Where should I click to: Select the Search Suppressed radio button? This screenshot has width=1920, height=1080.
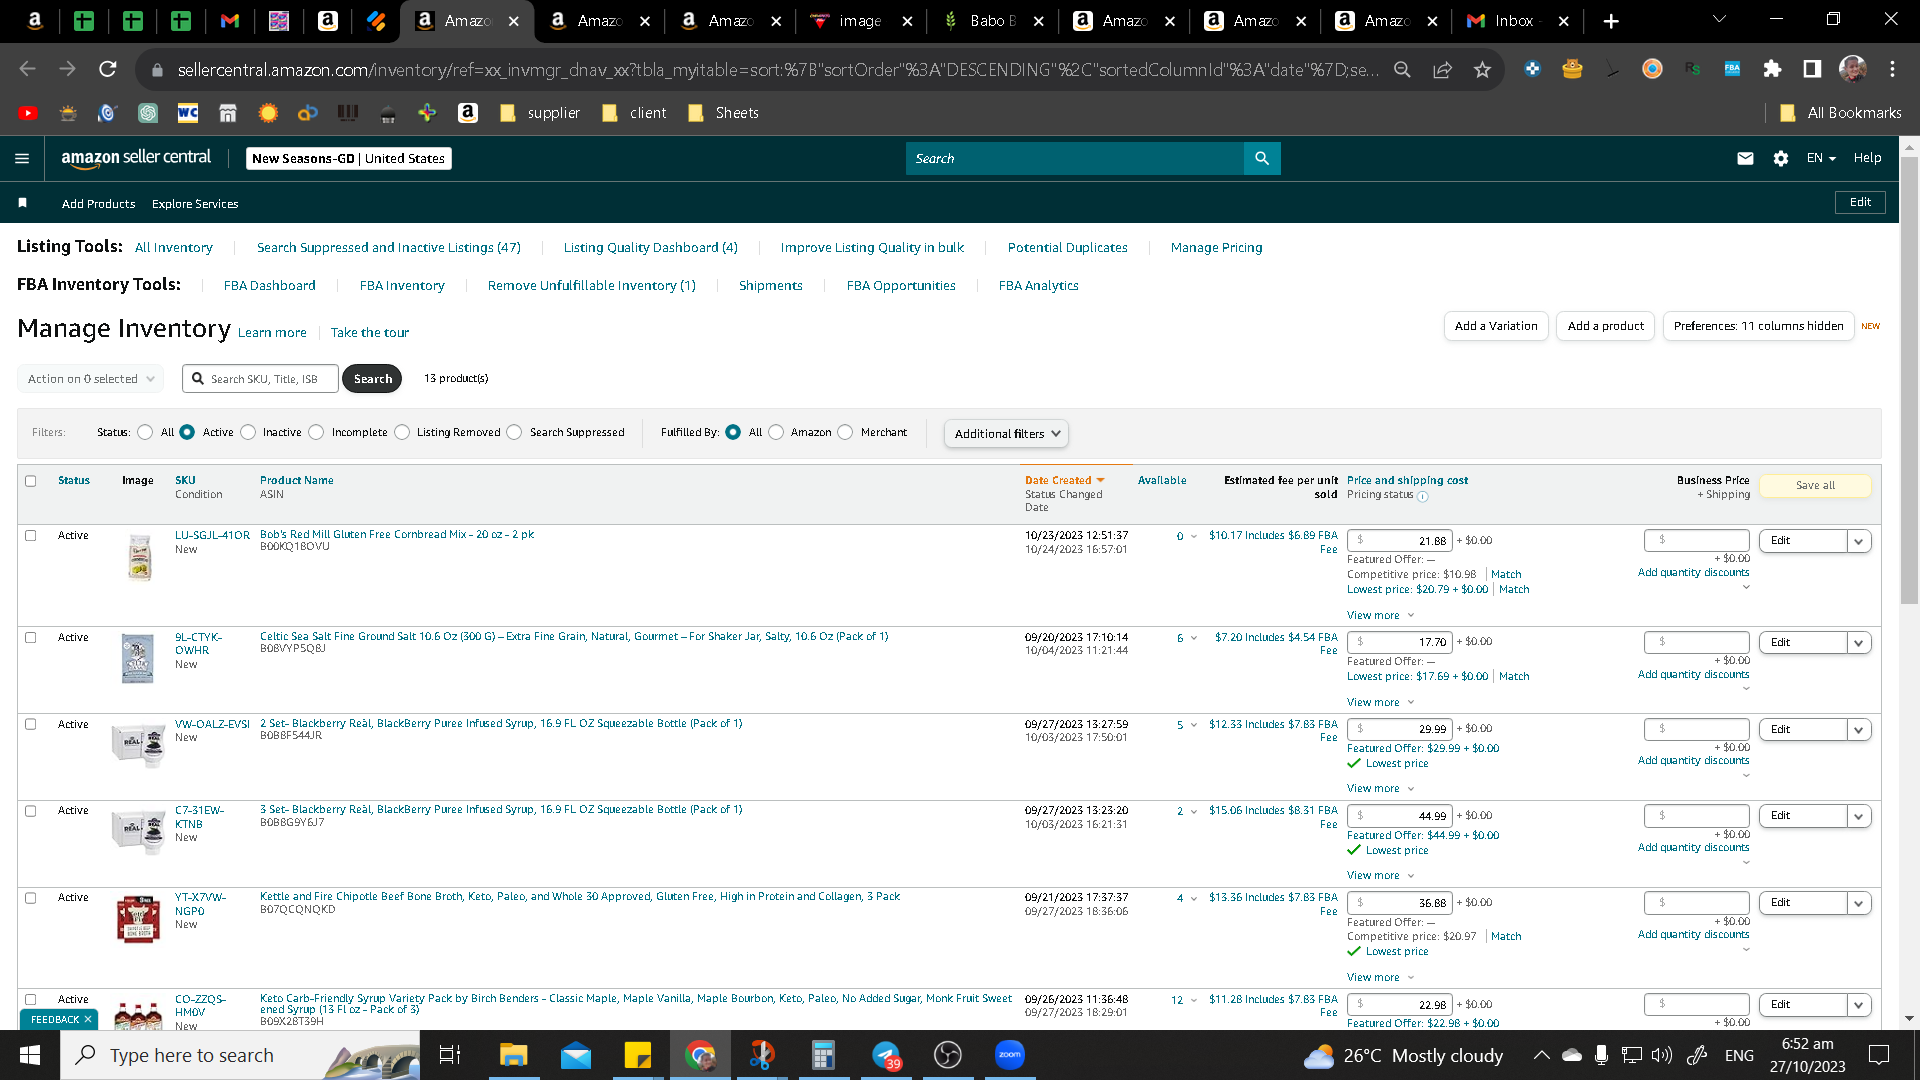[x=515, y=432]
